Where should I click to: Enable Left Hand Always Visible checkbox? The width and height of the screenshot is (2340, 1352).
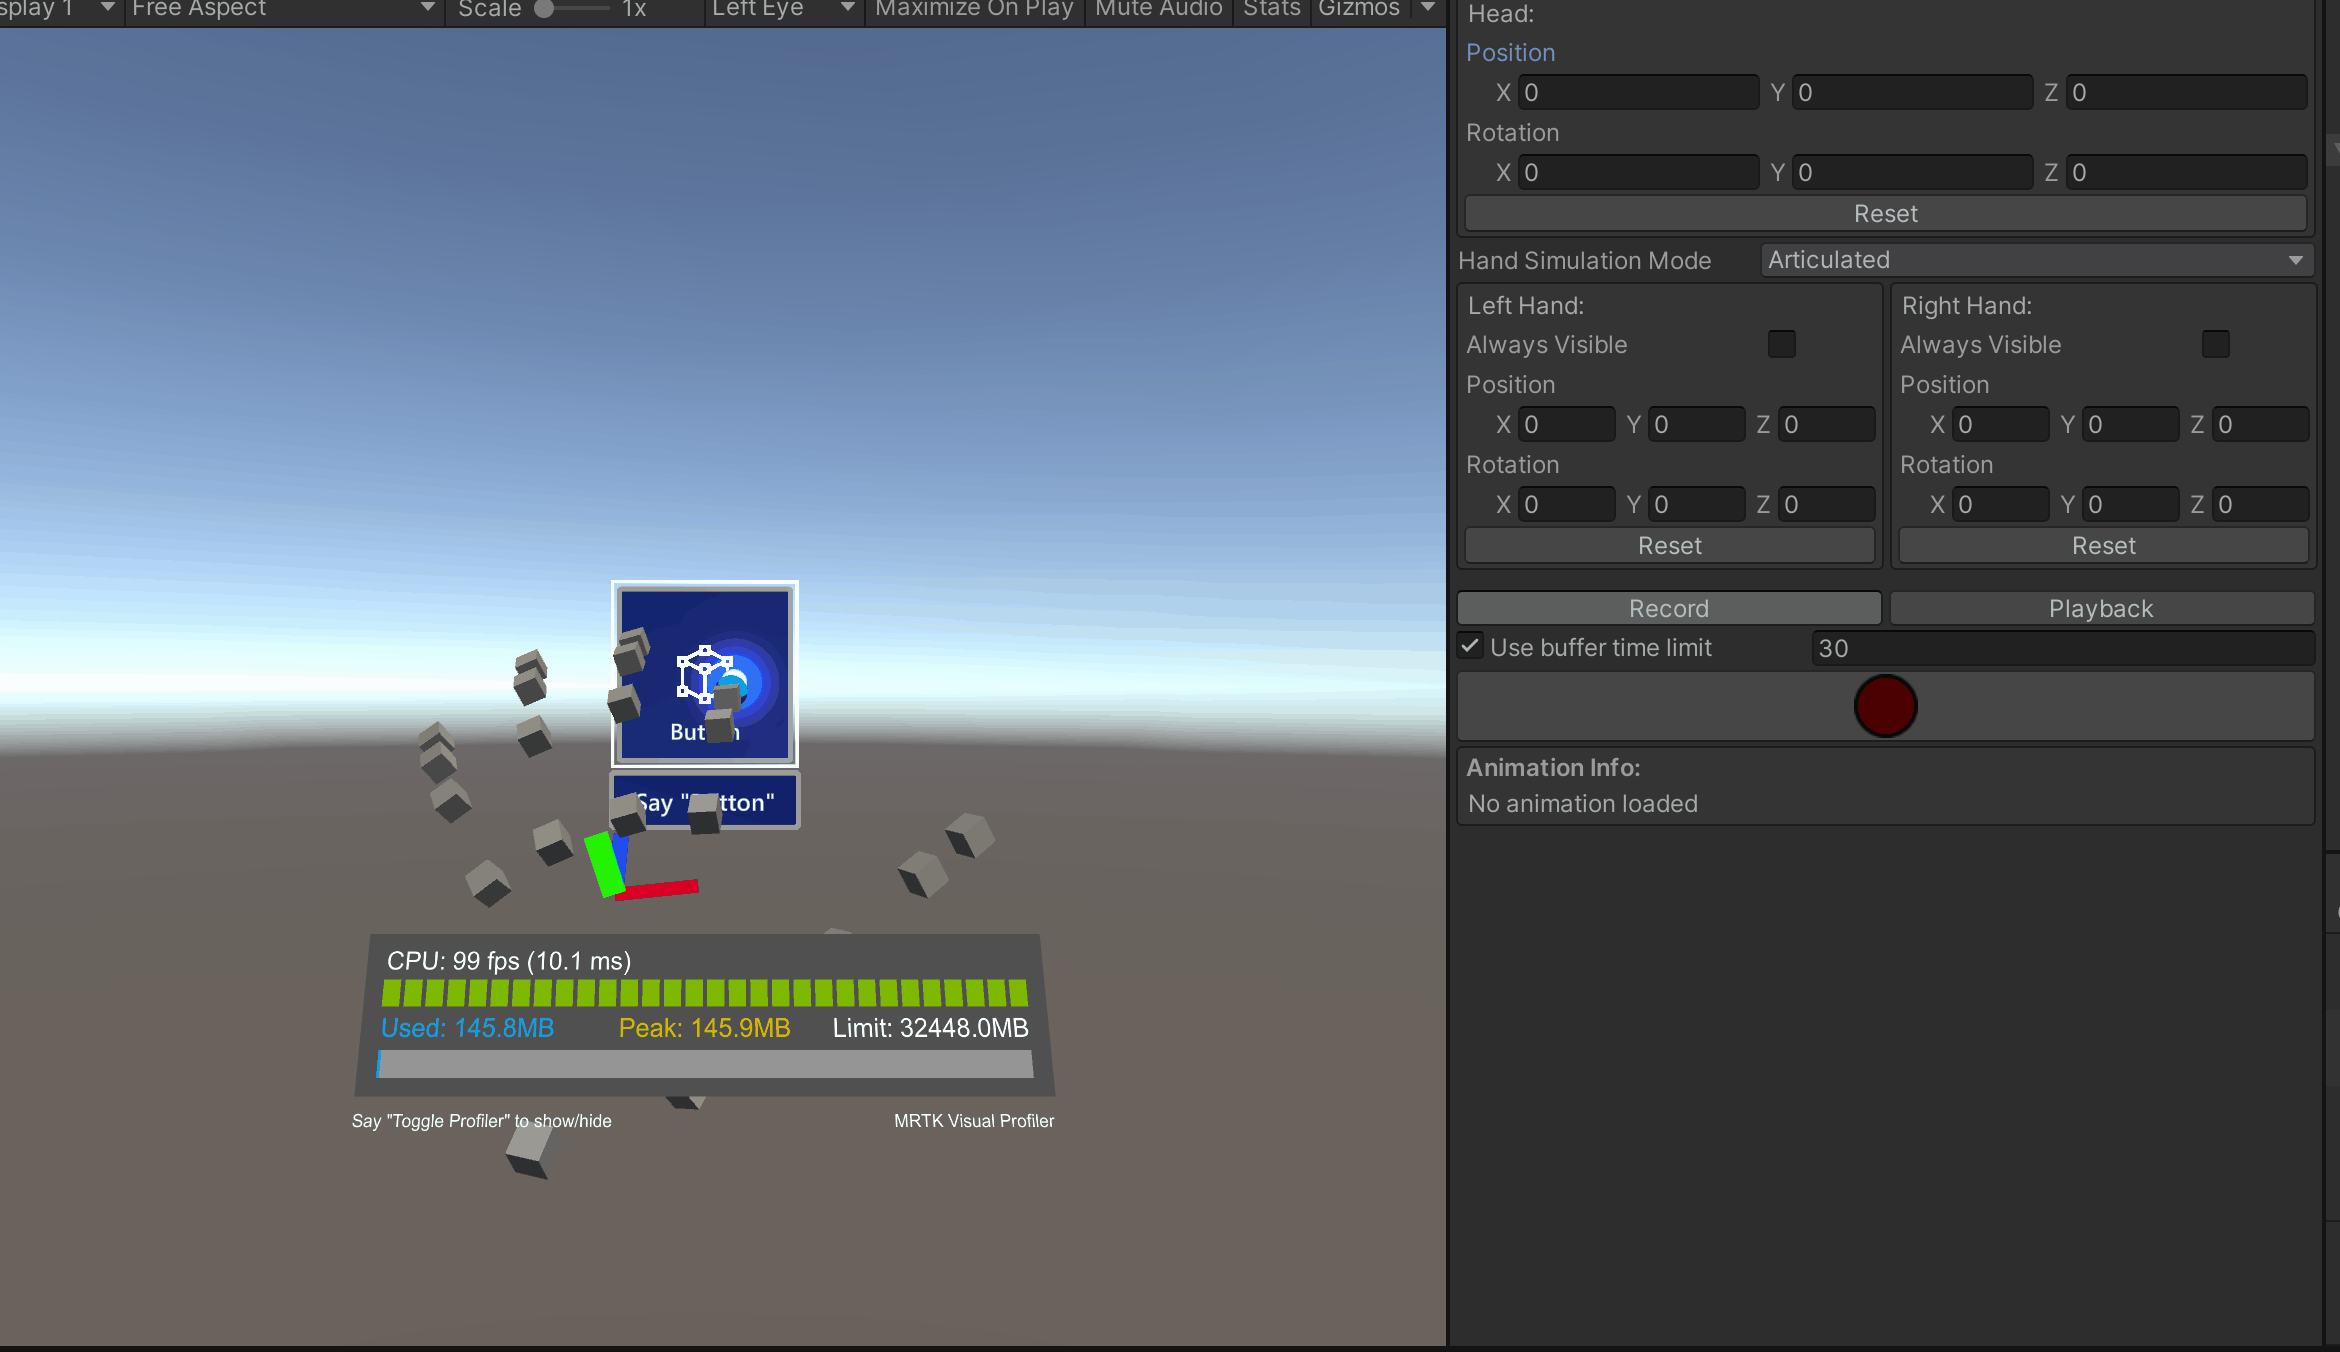(1781, 344)
